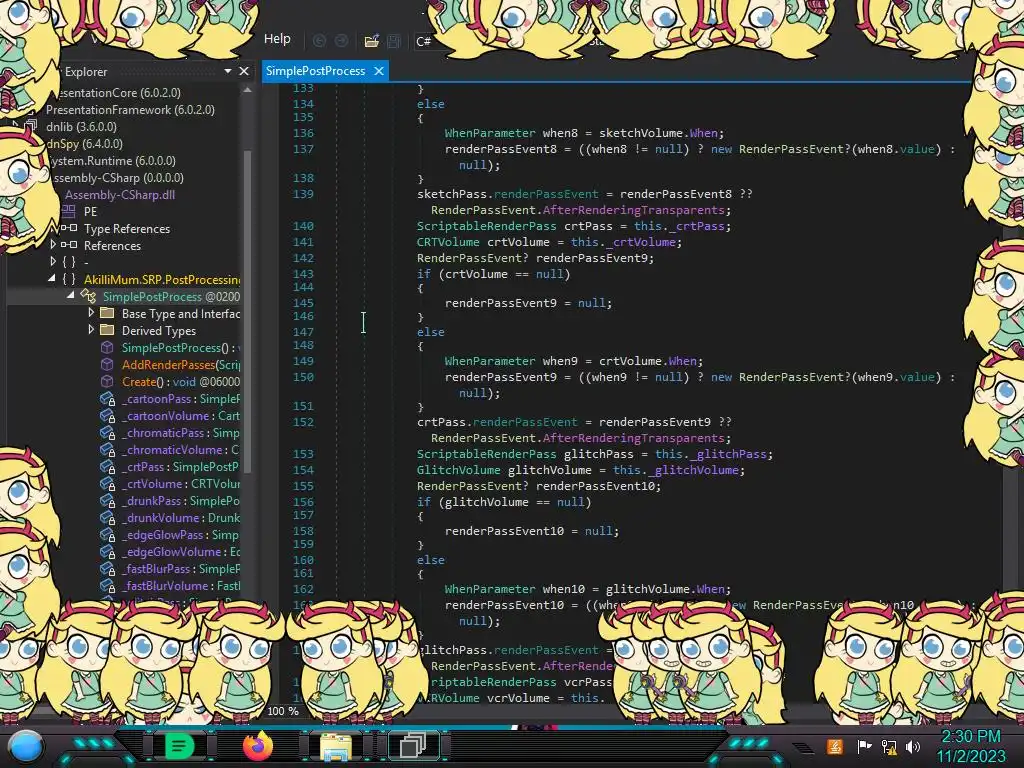Close the SimplePostProcess tab
This screenshot has height=768, width=1024.
point(379,71)
